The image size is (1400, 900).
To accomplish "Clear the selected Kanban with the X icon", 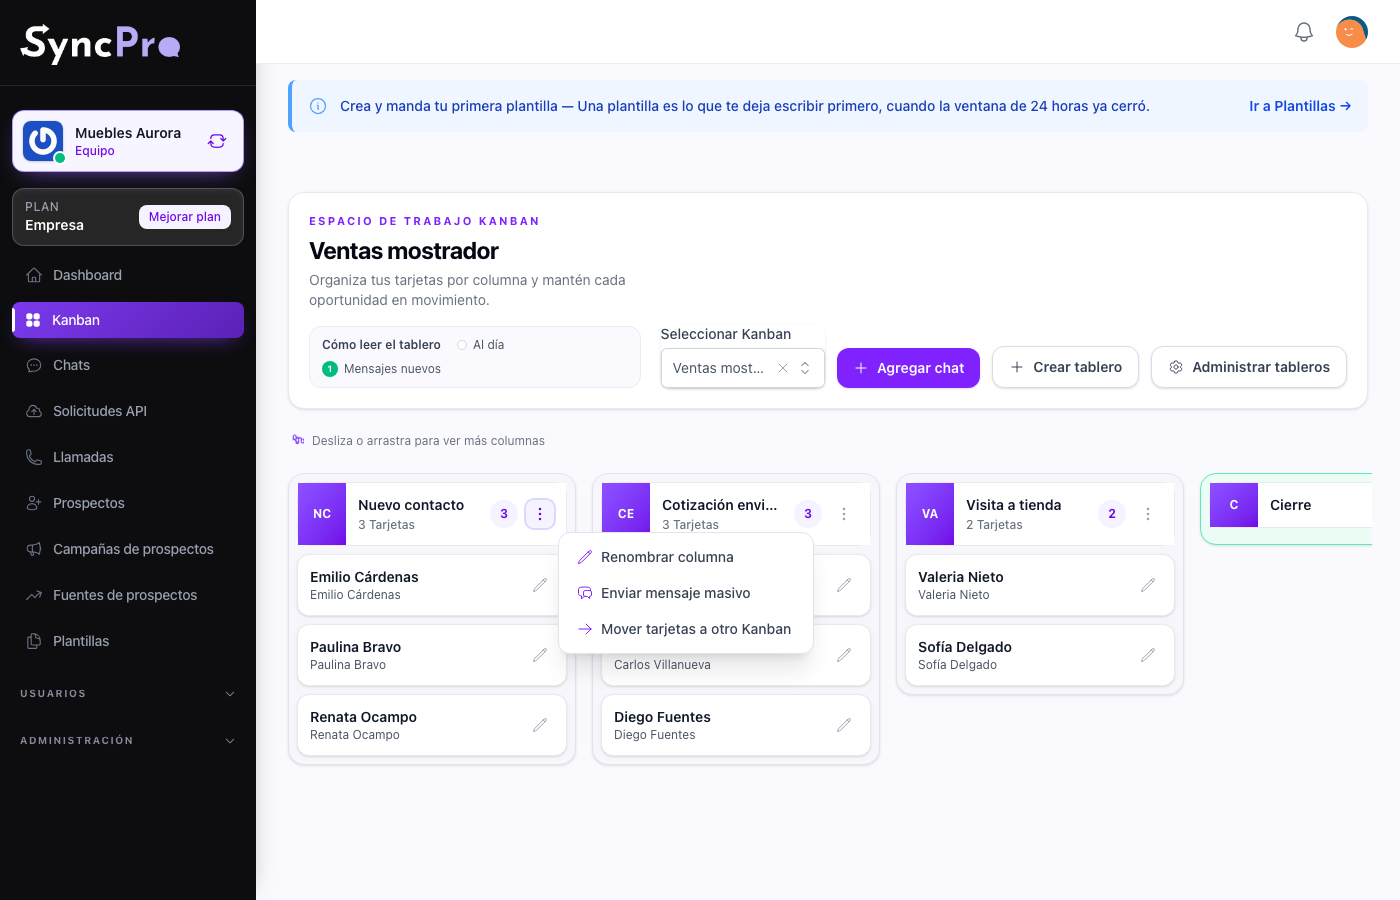I will coord(783,368).
